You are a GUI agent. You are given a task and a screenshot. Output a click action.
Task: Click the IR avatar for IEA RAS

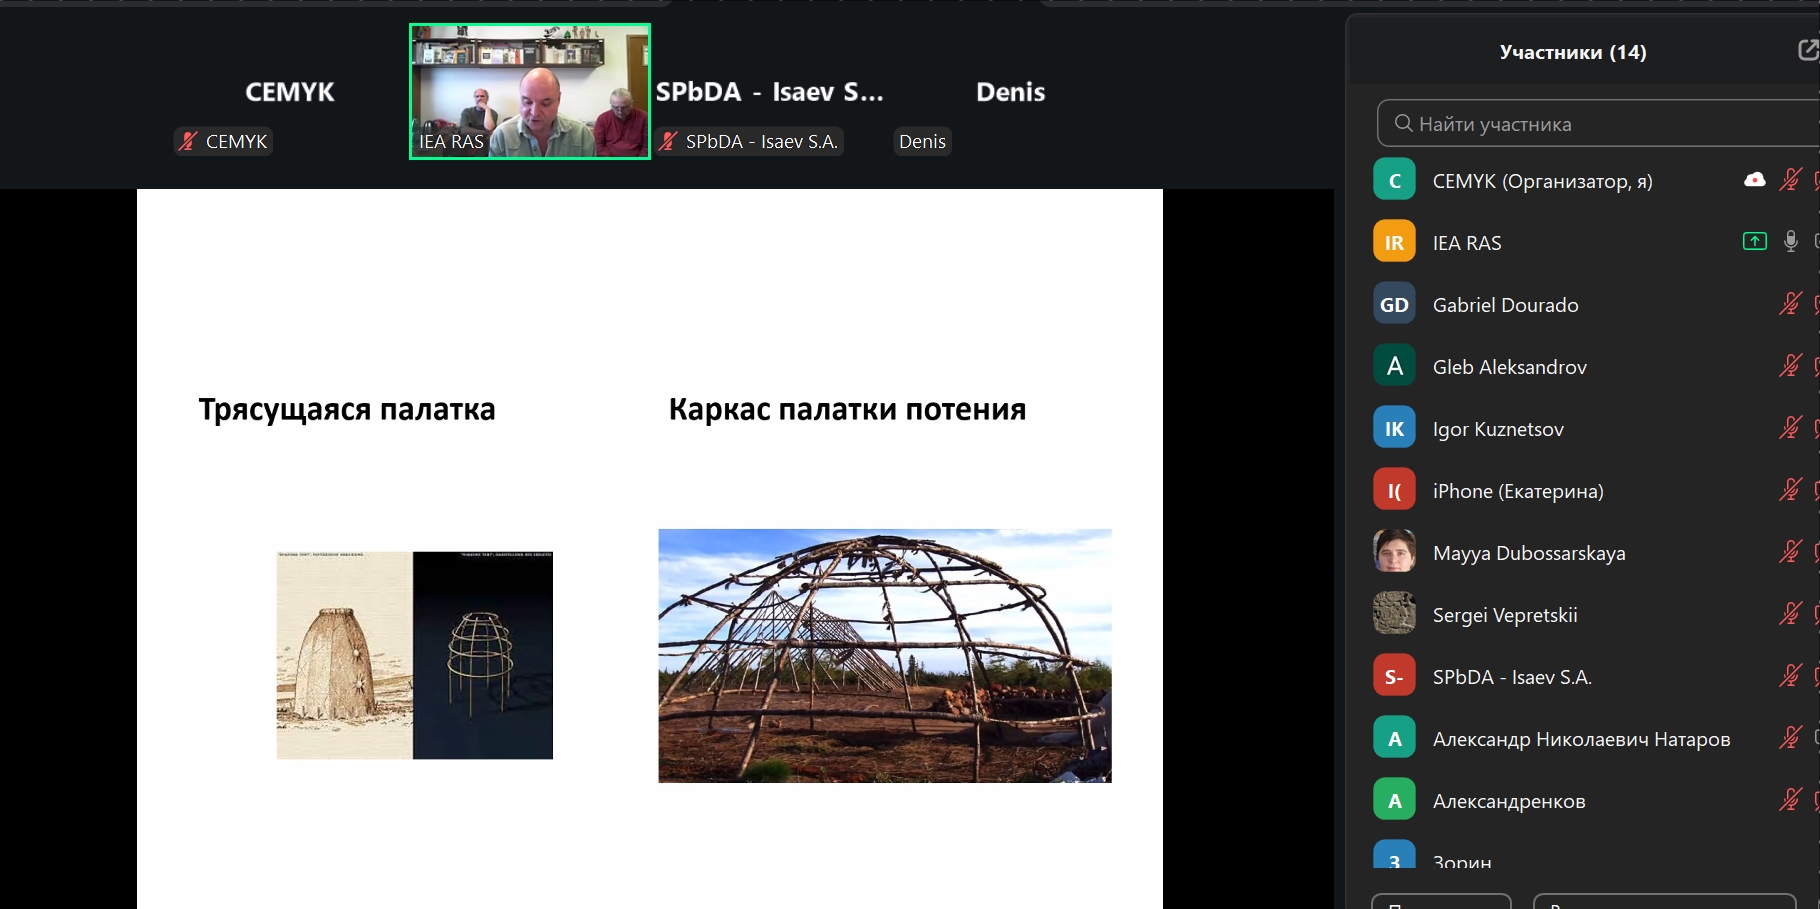(x=1394, y=242)
